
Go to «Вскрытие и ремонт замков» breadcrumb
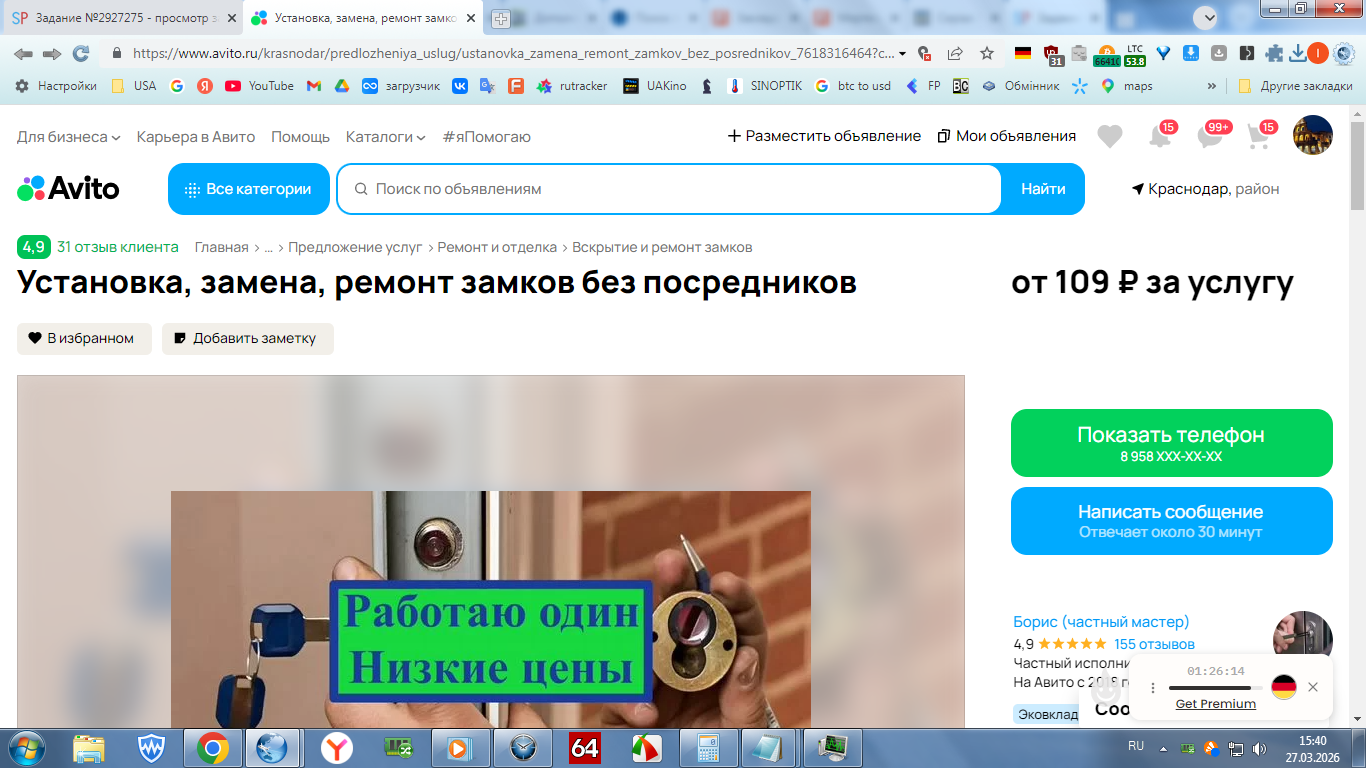(662, 247)
